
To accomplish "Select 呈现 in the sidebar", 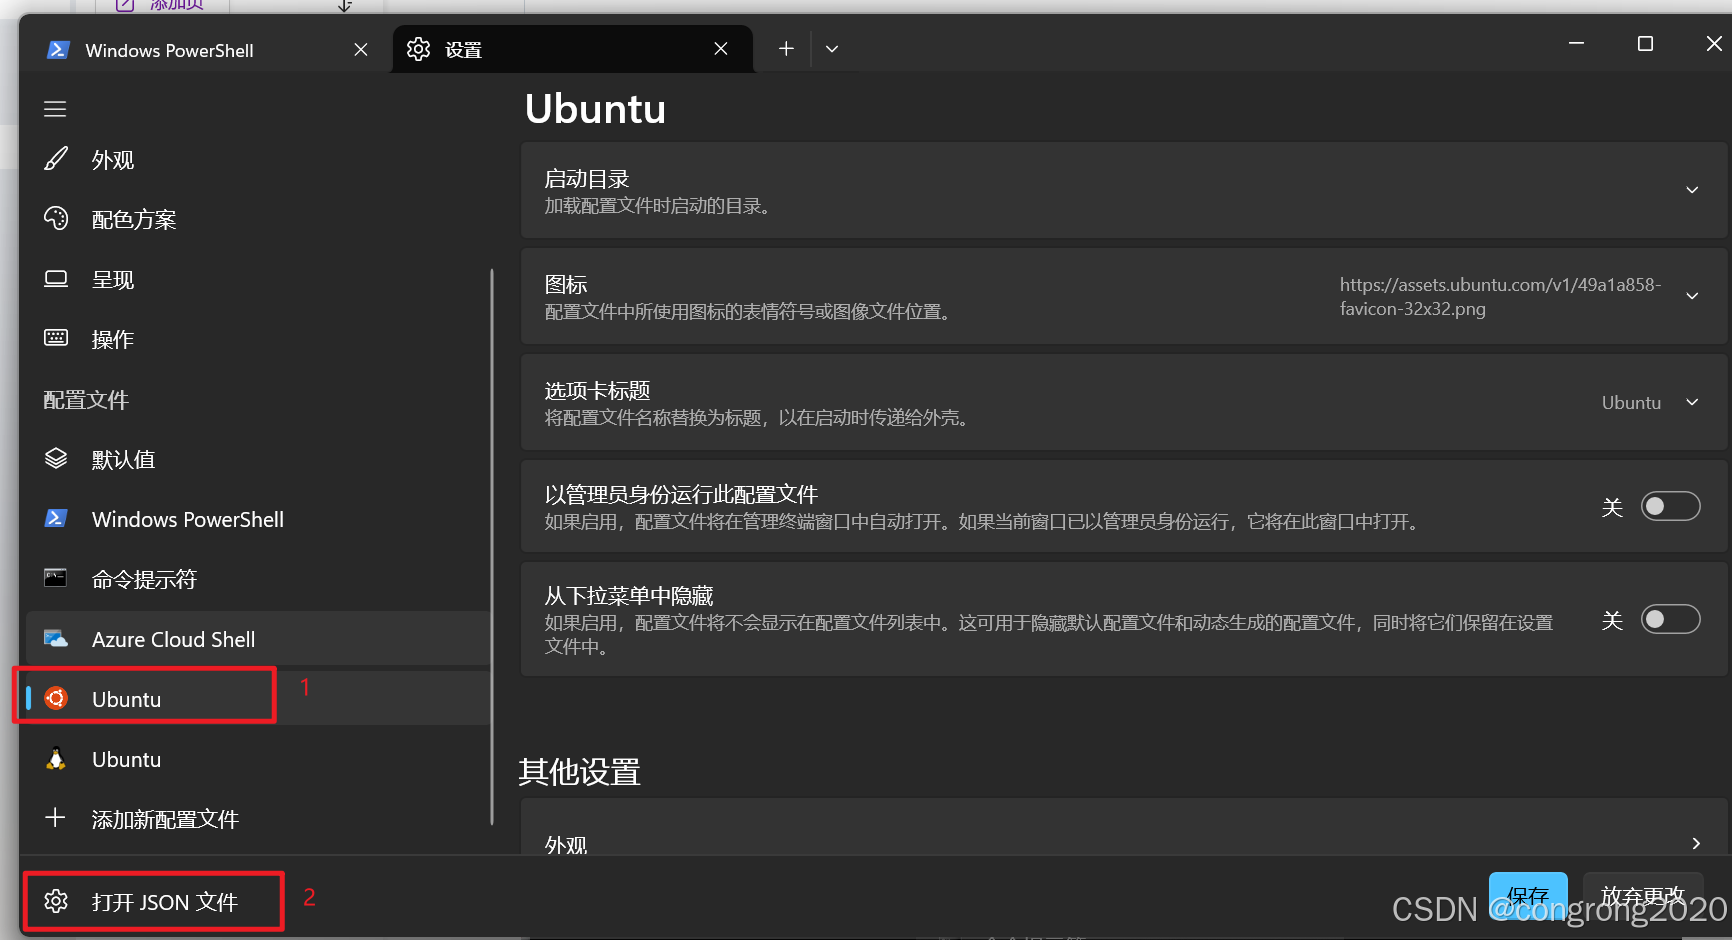I will pos(258,279).
